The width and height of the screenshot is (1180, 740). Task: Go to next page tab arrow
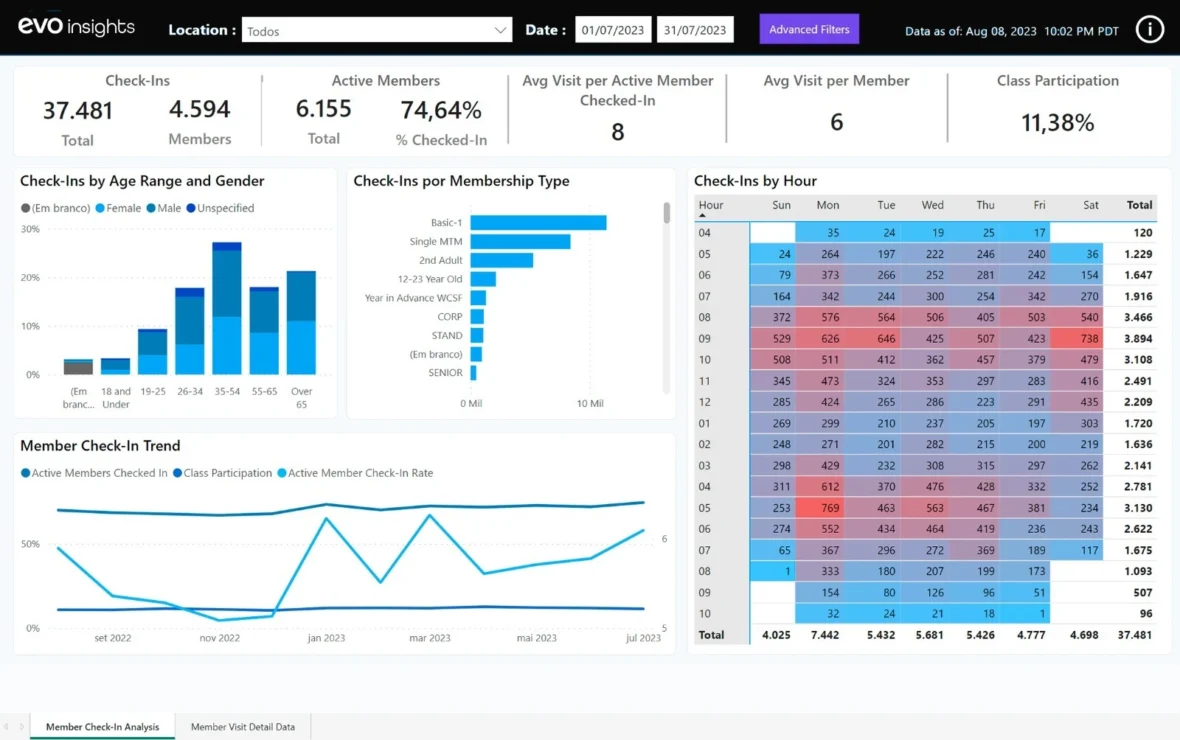coord(21,727)
